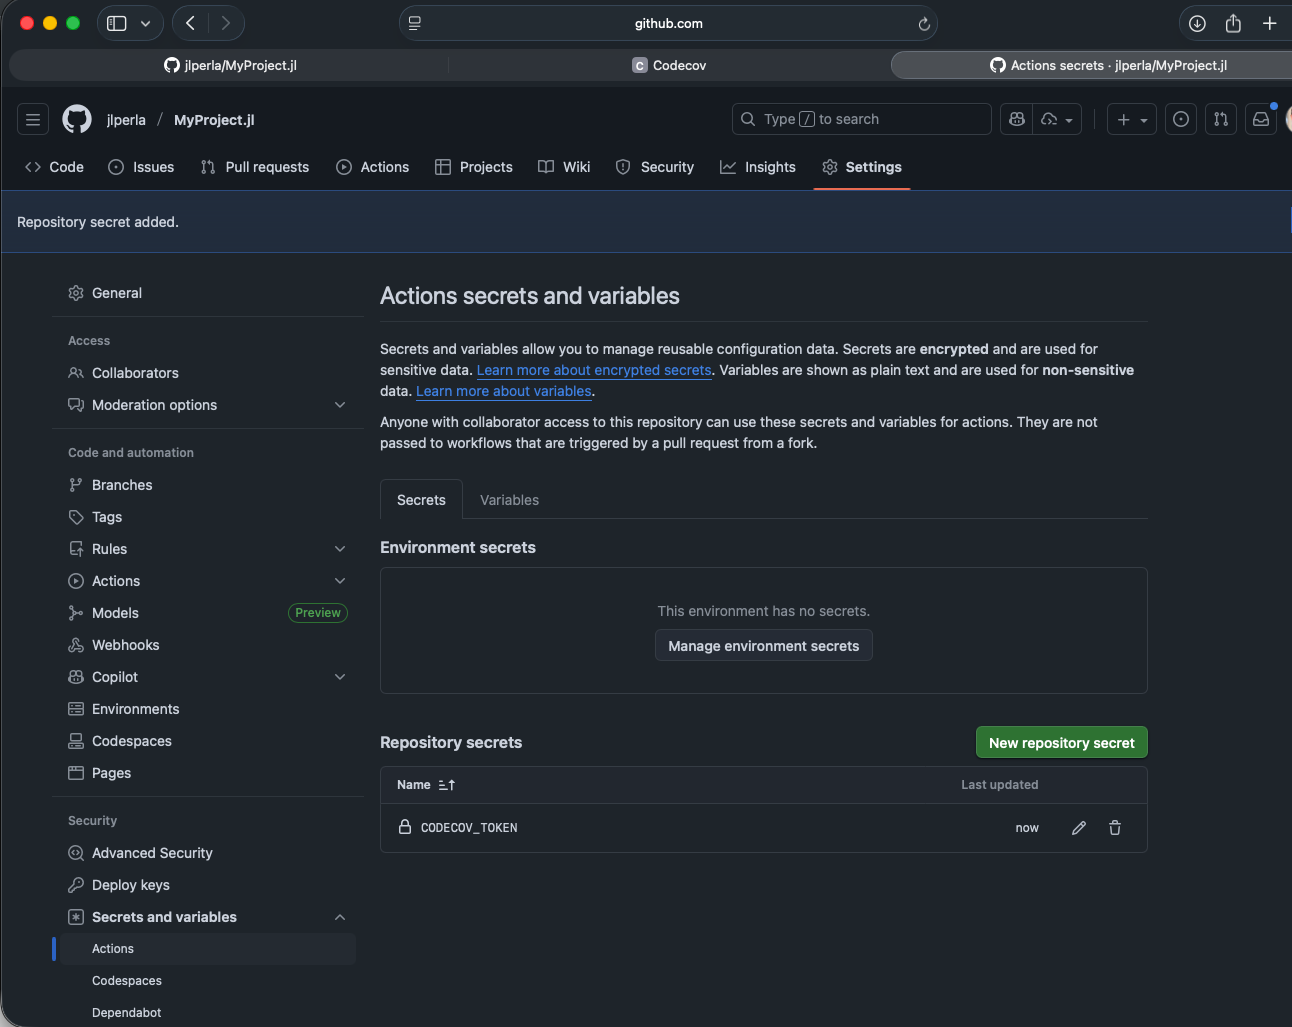
Task: Toggle the Safari sidebar button
Action: pos(117,24)
